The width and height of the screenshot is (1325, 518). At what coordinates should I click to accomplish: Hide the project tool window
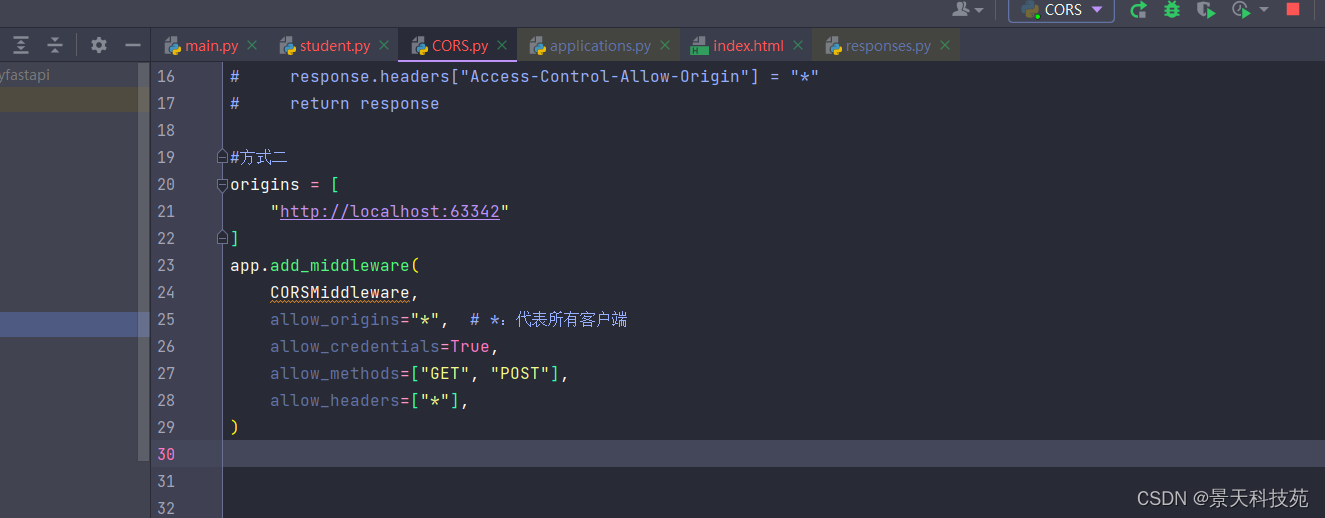[x=132, y=45]
